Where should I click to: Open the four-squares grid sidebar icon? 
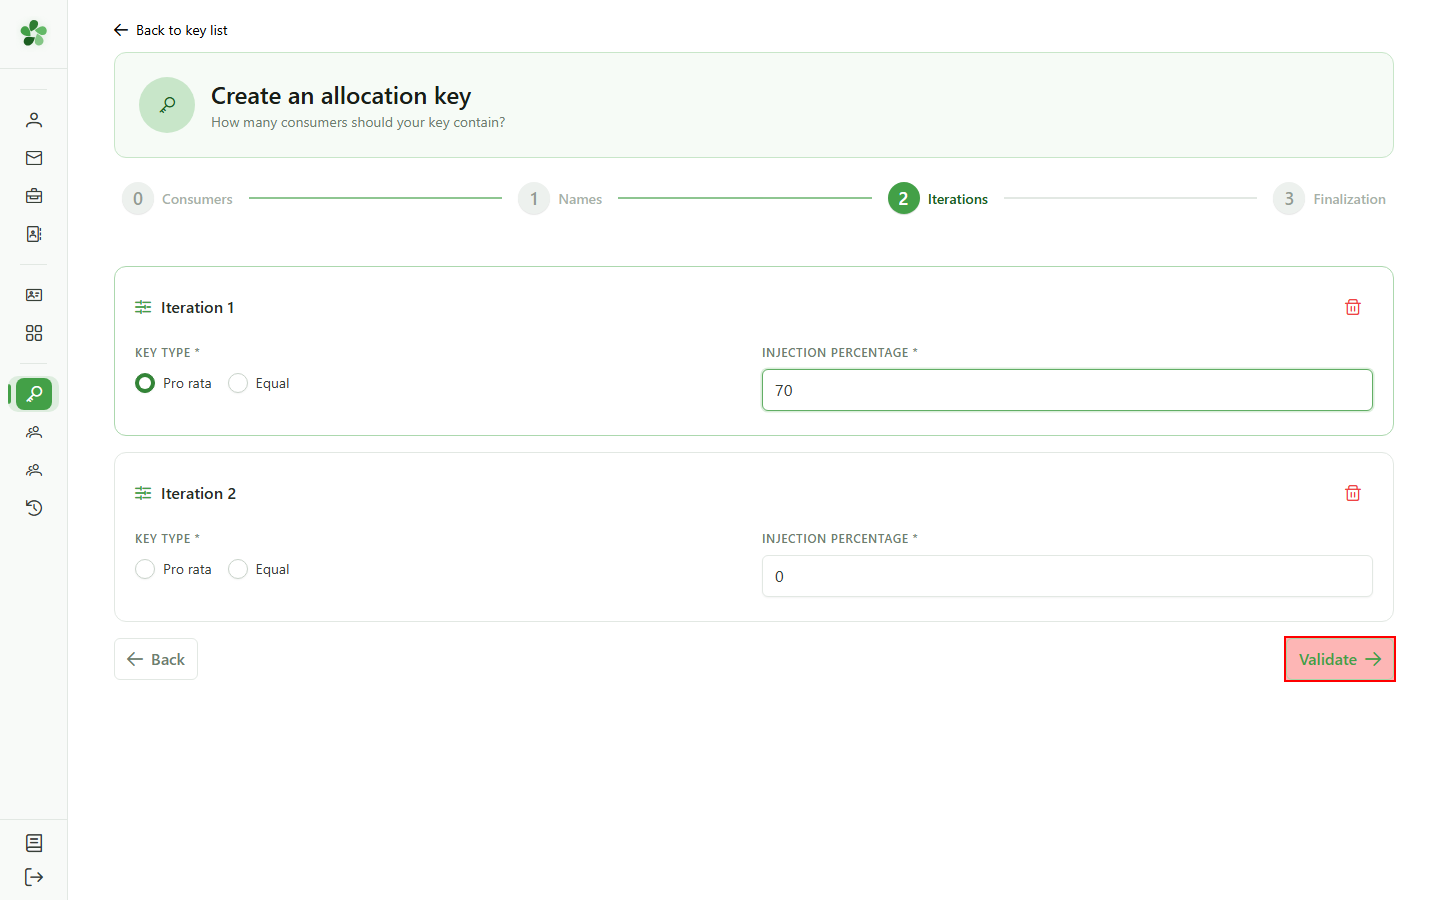pos(34,333)
